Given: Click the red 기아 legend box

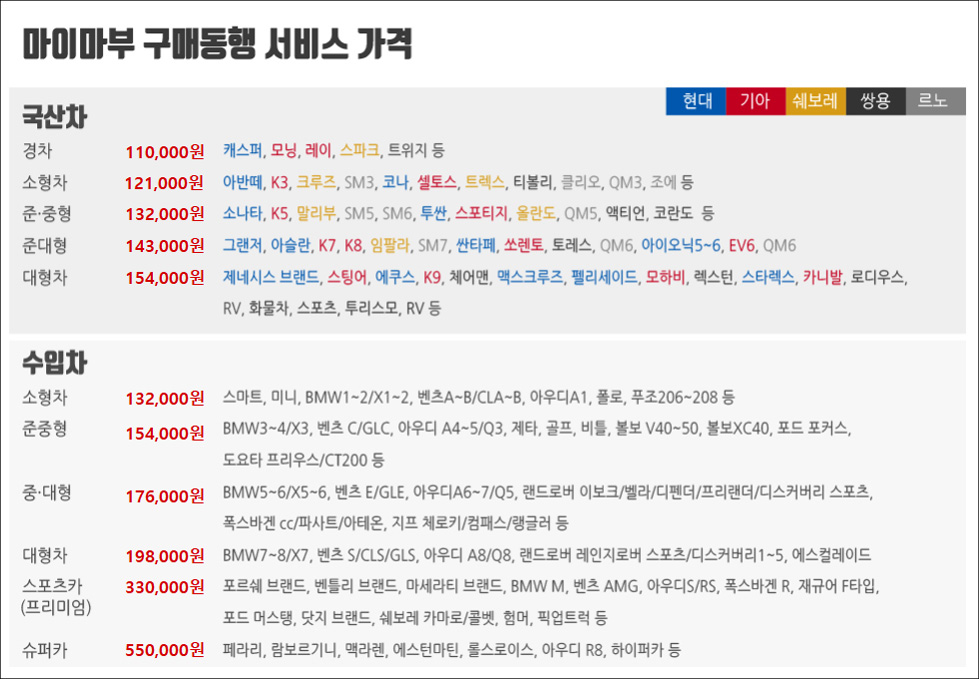Looking at the screenshot, I should [756, 101].
